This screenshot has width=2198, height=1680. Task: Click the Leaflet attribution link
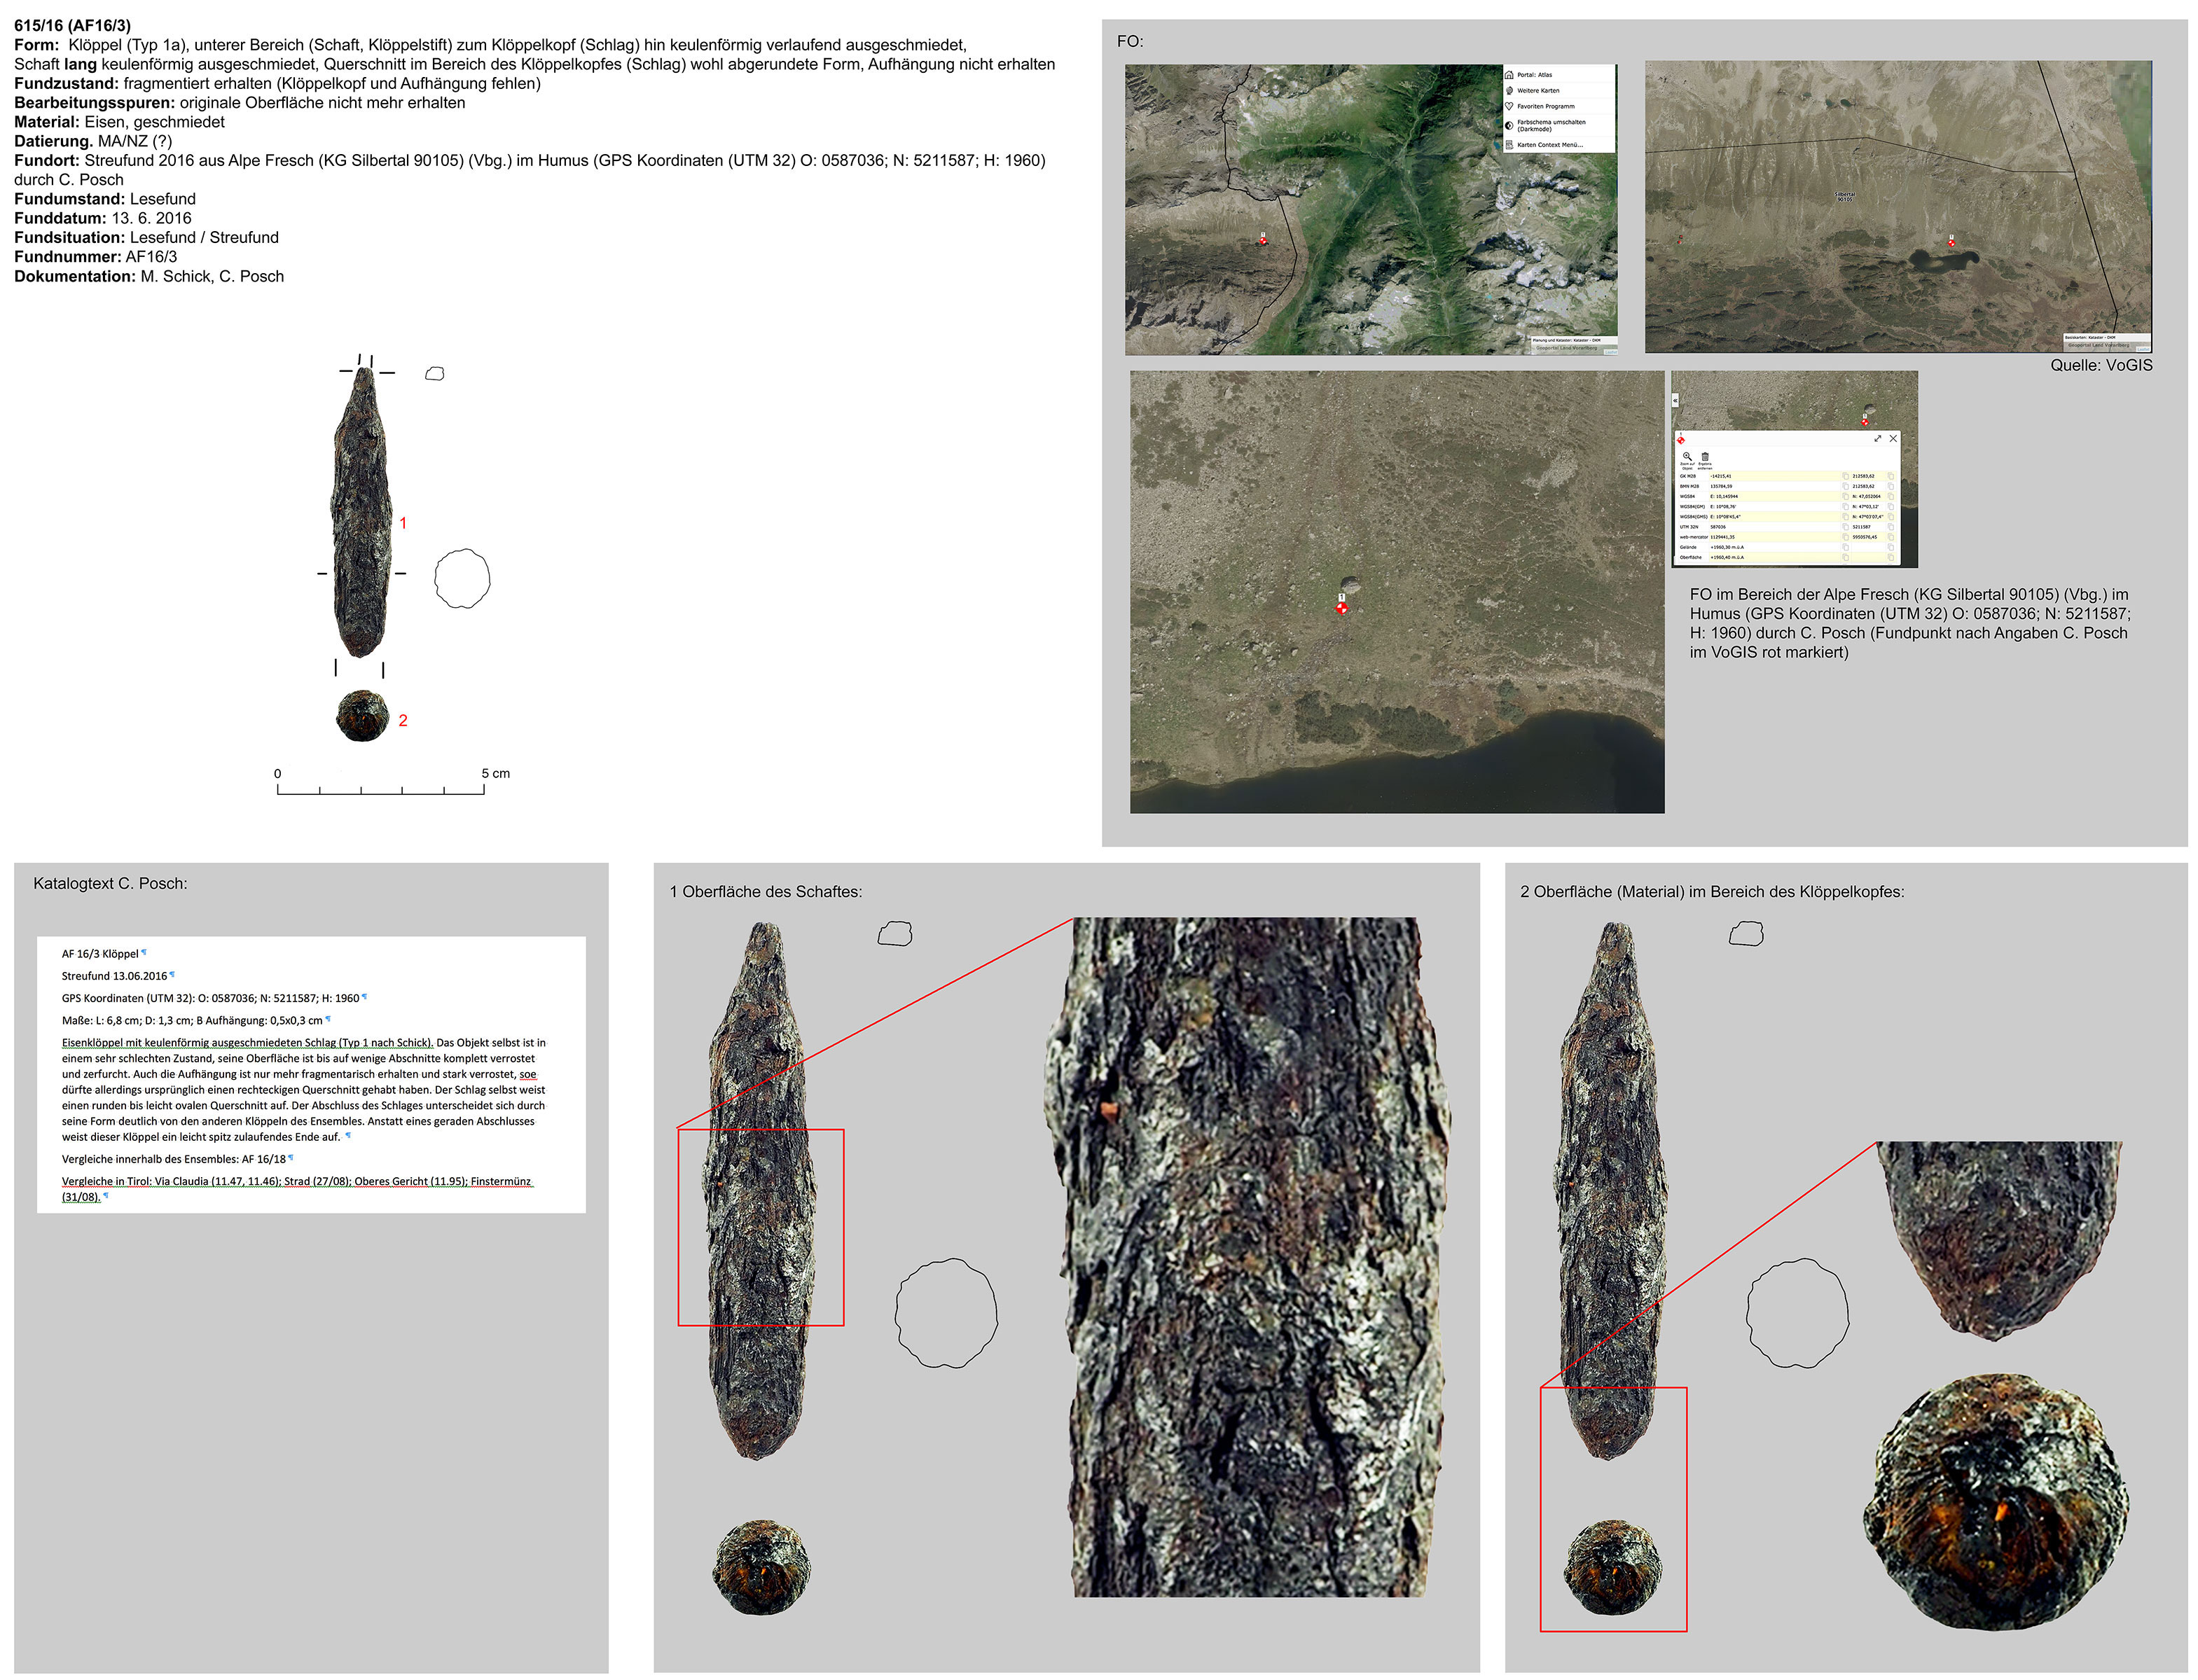click(1611, 352)
